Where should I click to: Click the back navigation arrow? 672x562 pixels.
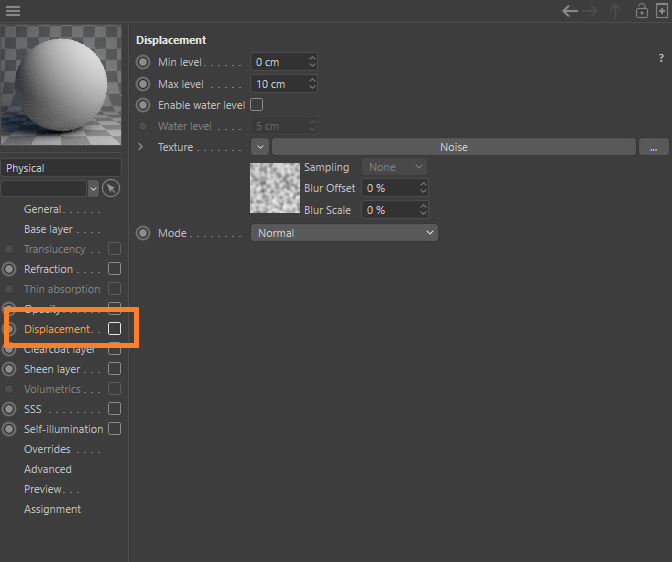tap(570, 11)
